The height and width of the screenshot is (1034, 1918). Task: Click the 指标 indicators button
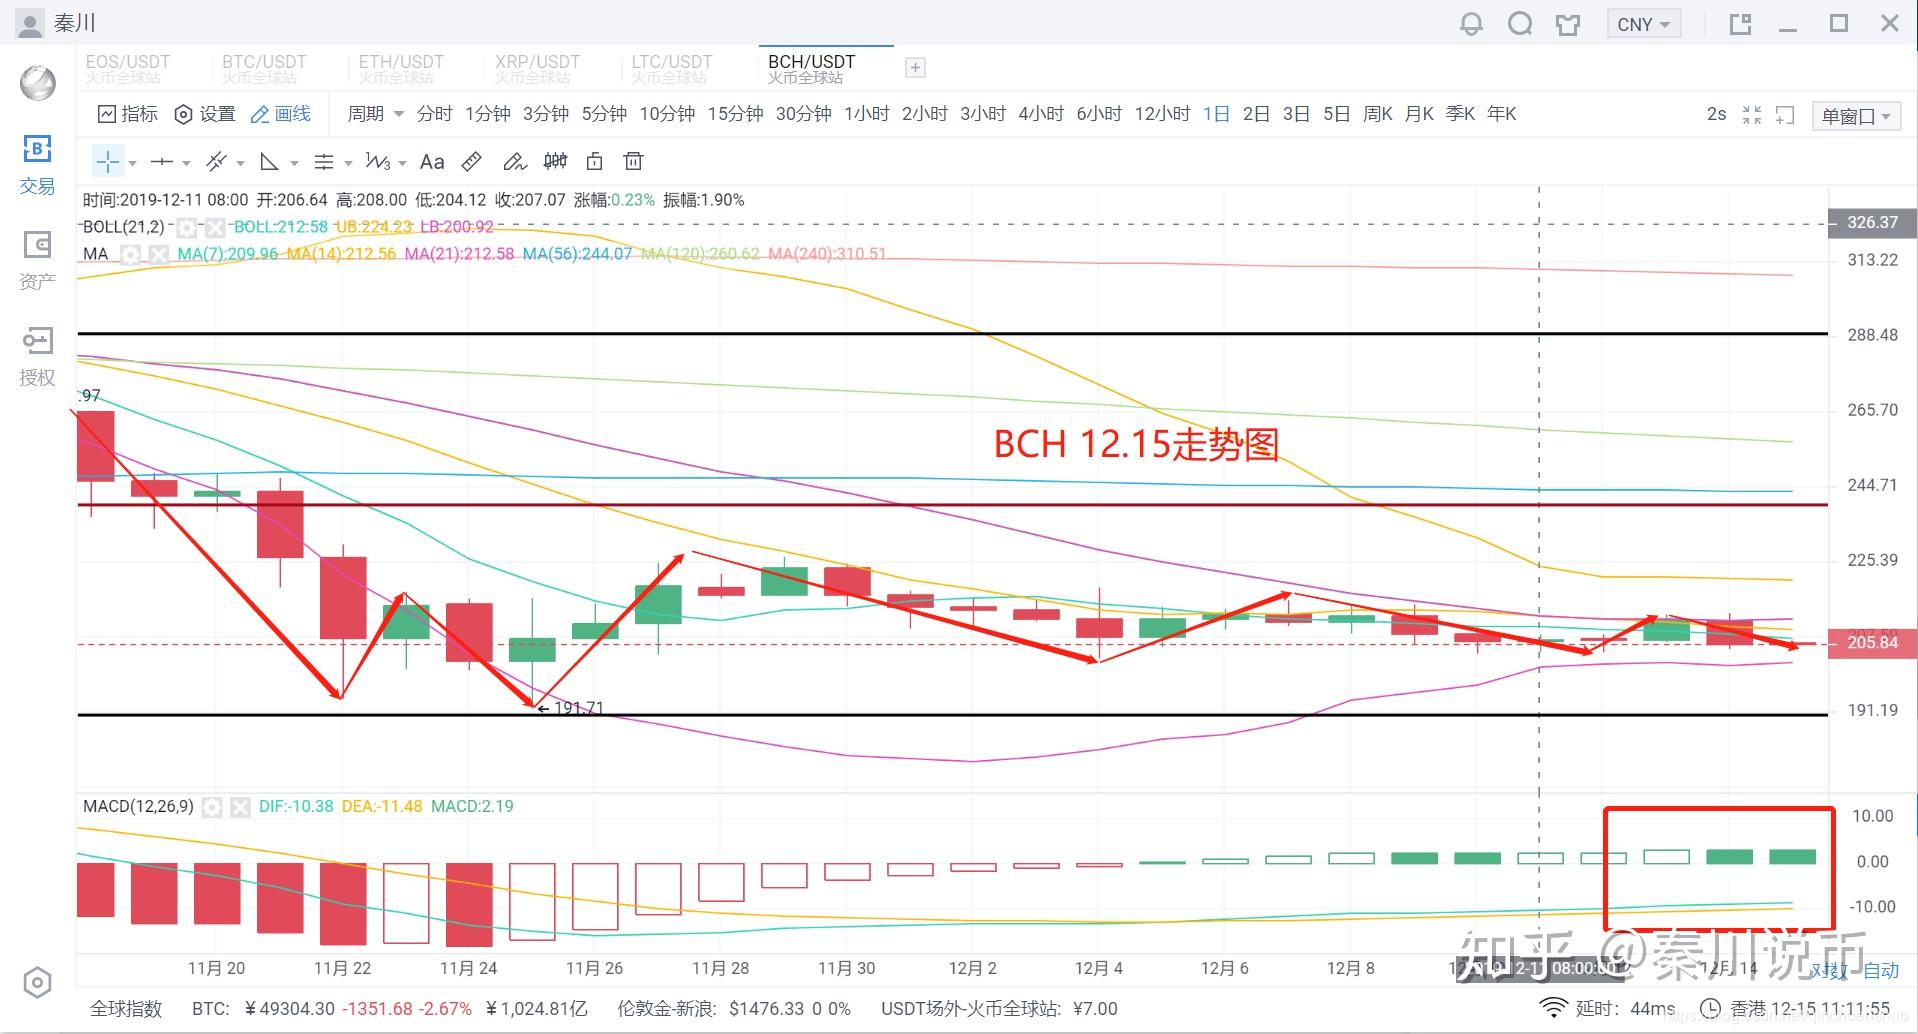(128, 114)
